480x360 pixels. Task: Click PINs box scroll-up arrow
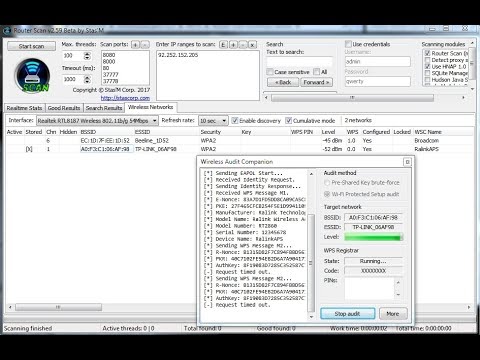[x=398, y=282]
